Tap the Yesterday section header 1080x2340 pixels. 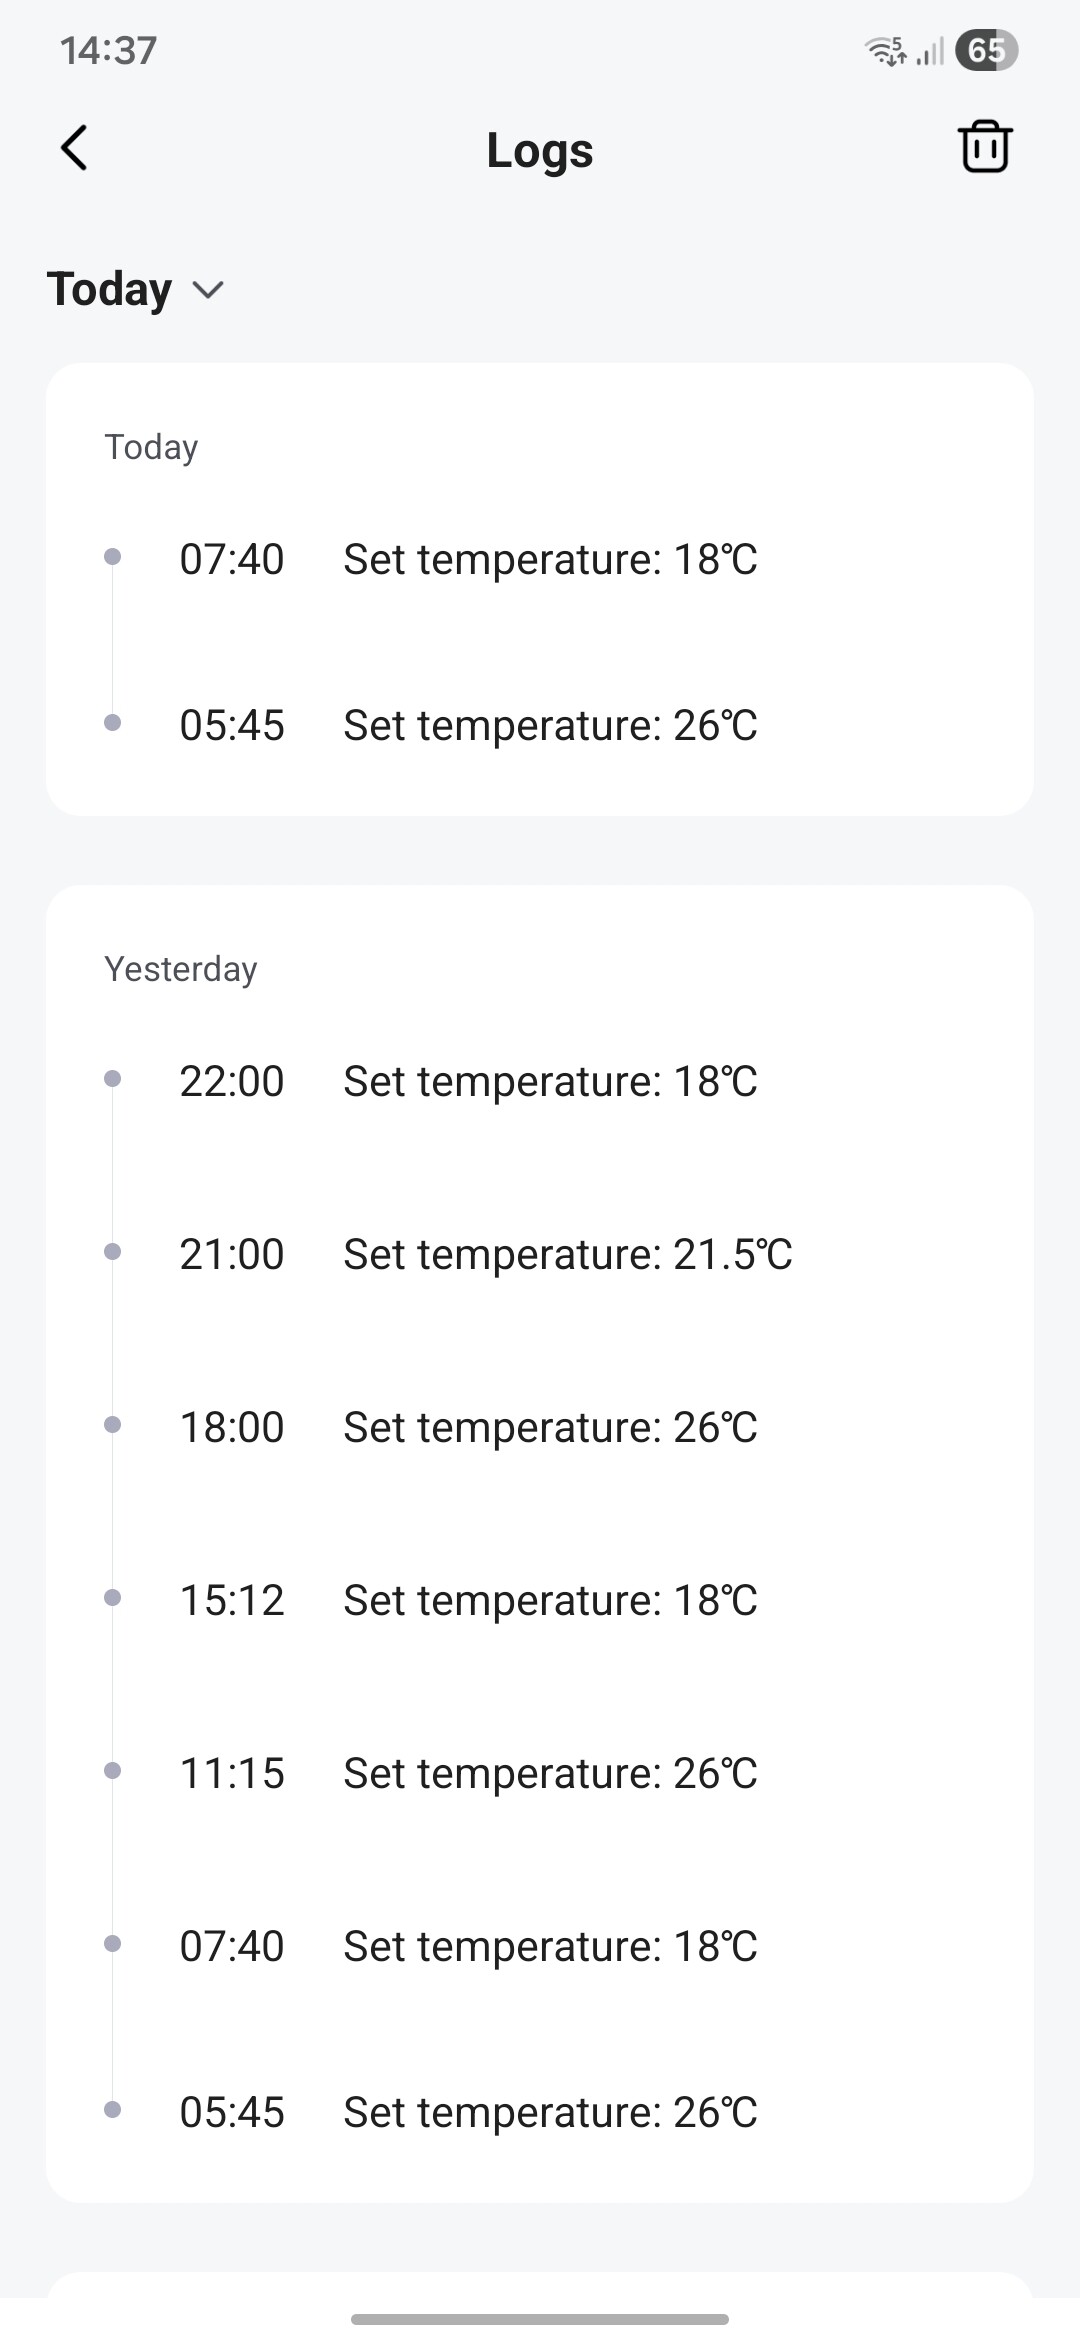181,969
